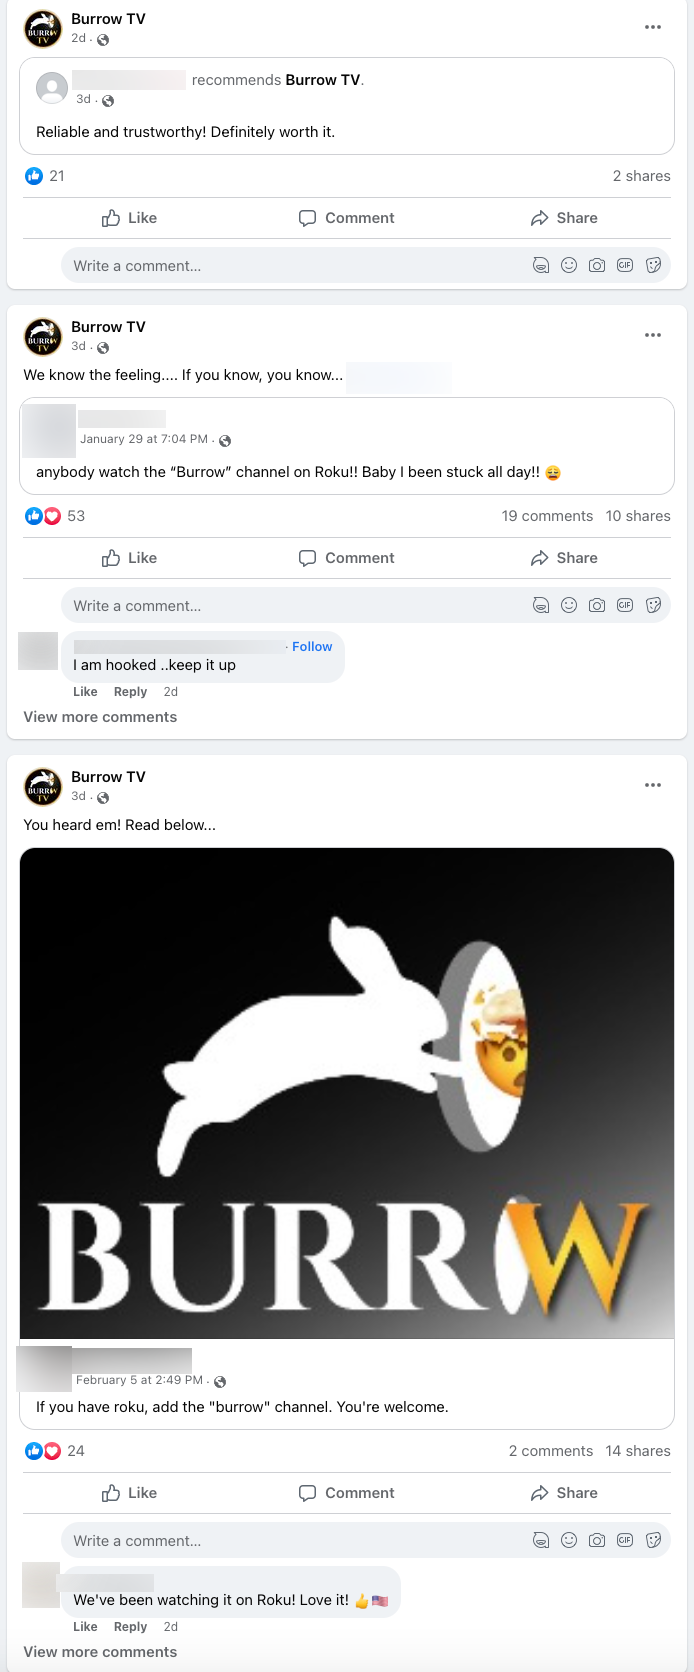Click Burrow TV profile logo on second post

click(43, 337)
